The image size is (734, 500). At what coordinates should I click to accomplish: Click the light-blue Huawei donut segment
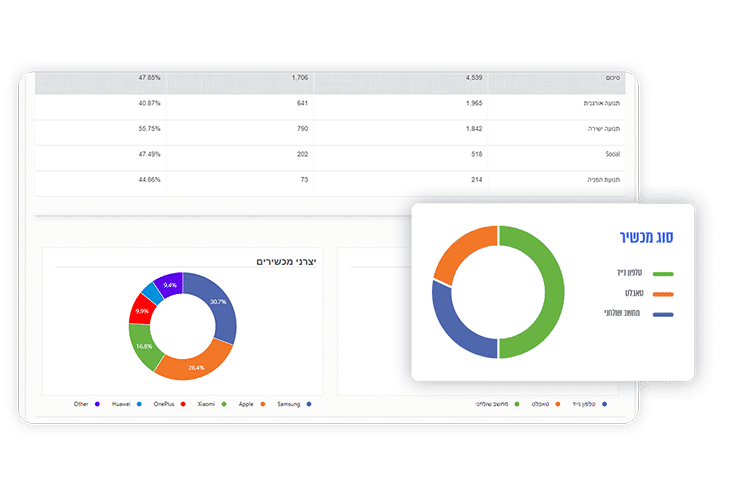153,293
